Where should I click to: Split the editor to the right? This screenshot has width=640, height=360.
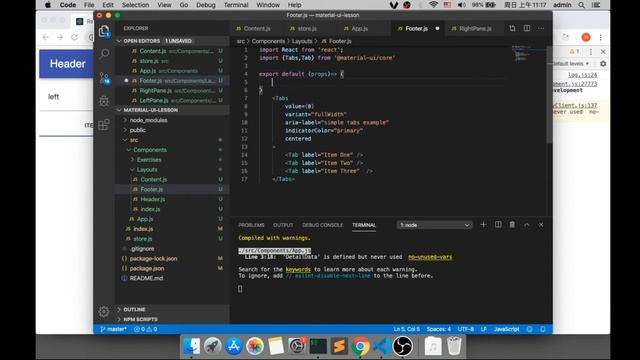point(527,28)
